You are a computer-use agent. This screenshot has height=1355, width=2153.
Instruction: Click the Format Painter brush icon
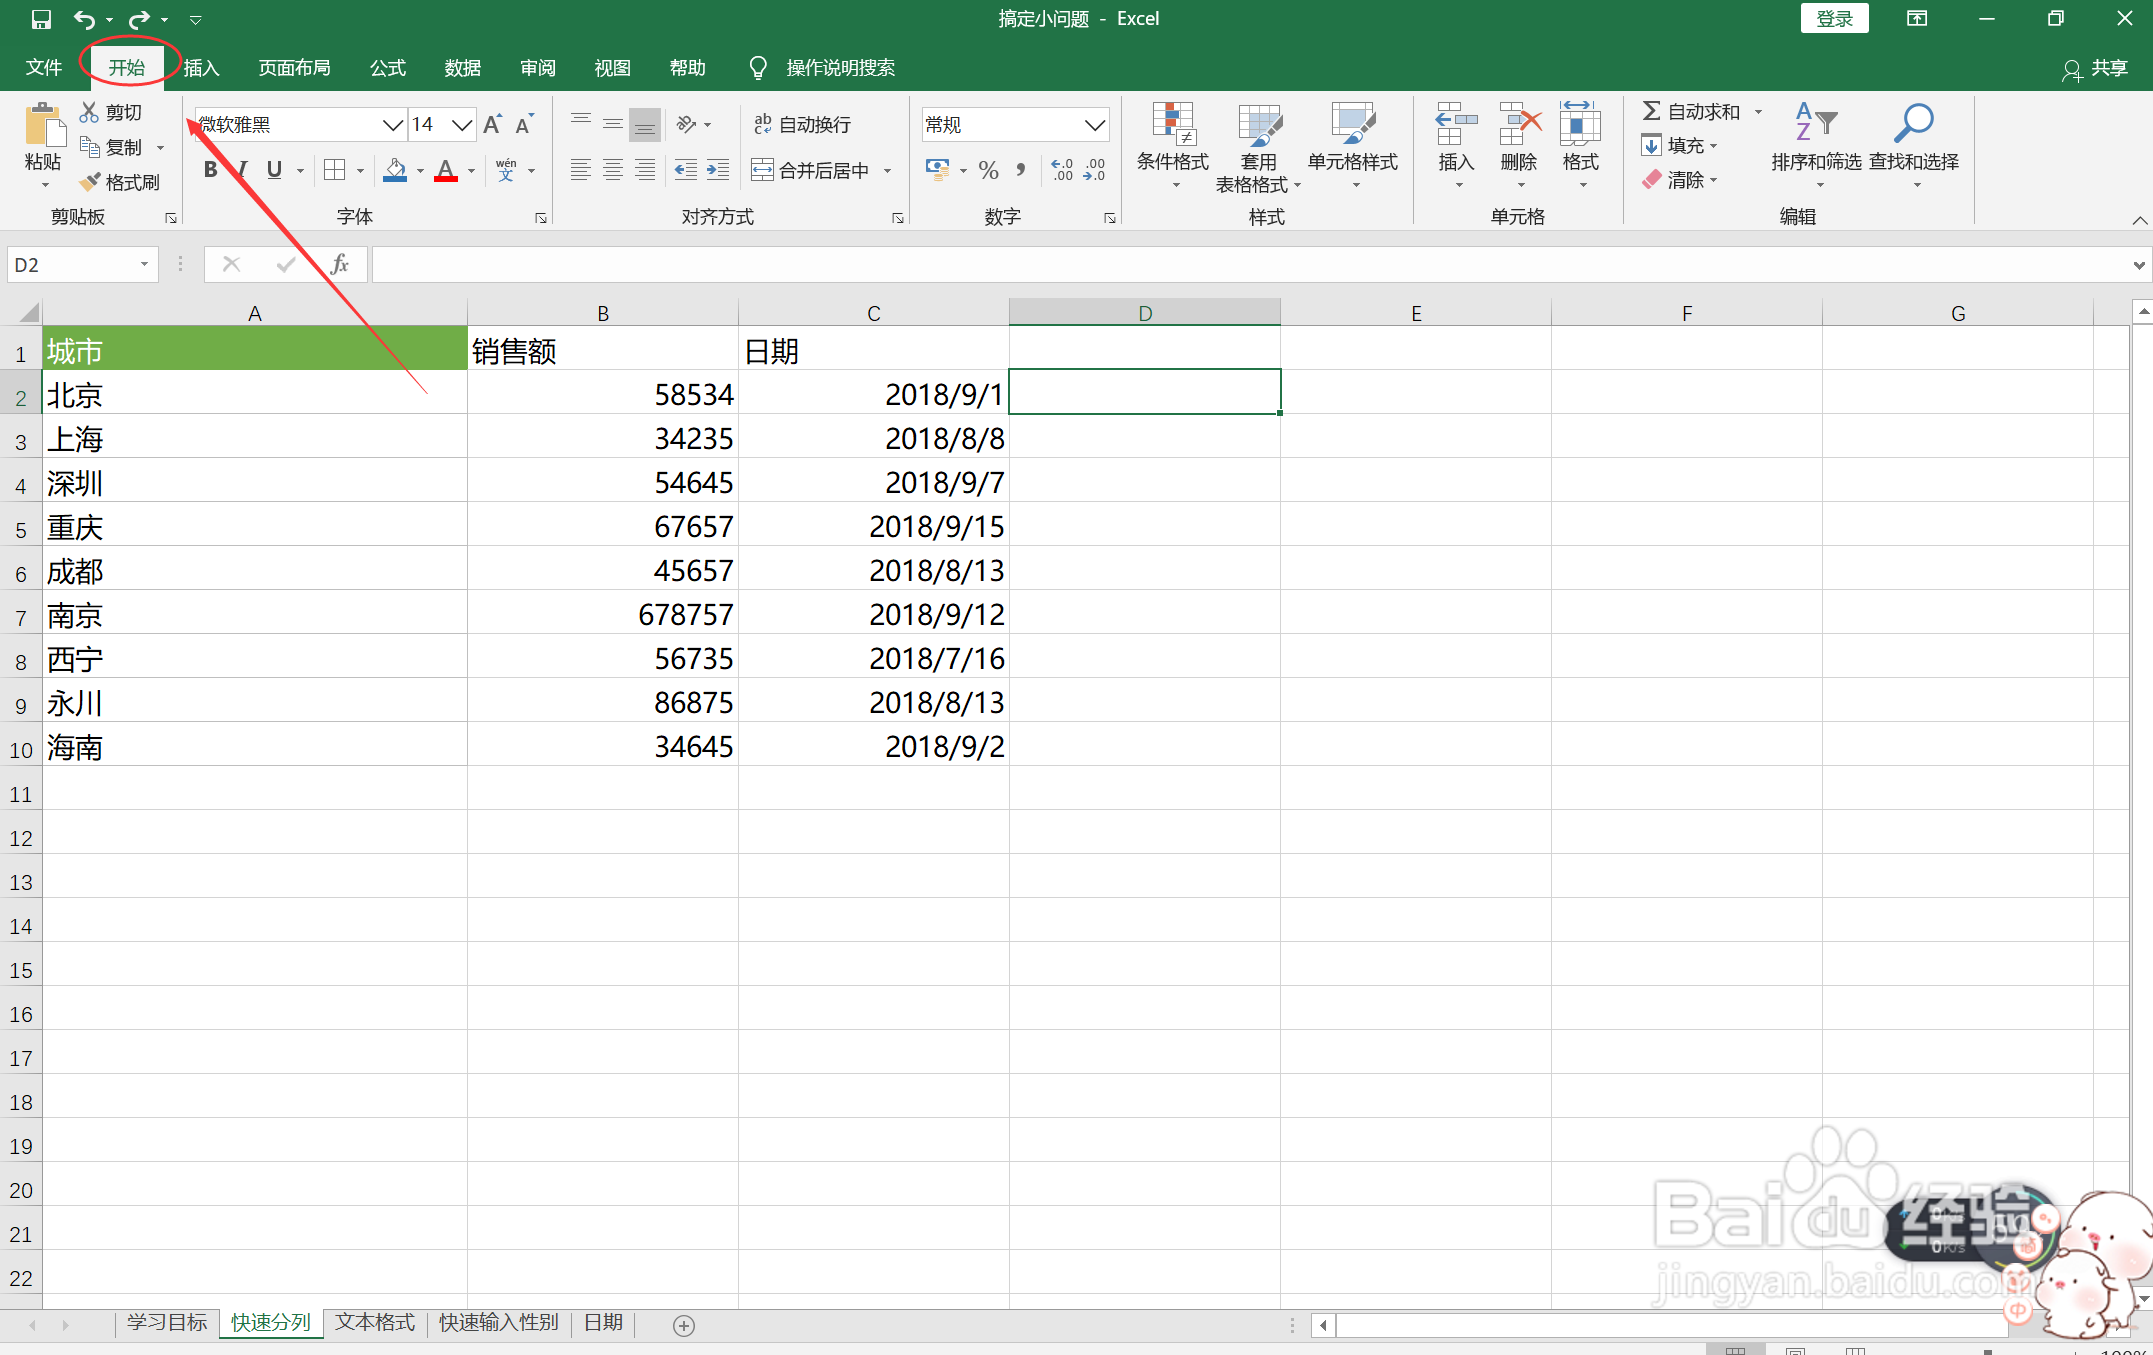(x=91, y=182)
